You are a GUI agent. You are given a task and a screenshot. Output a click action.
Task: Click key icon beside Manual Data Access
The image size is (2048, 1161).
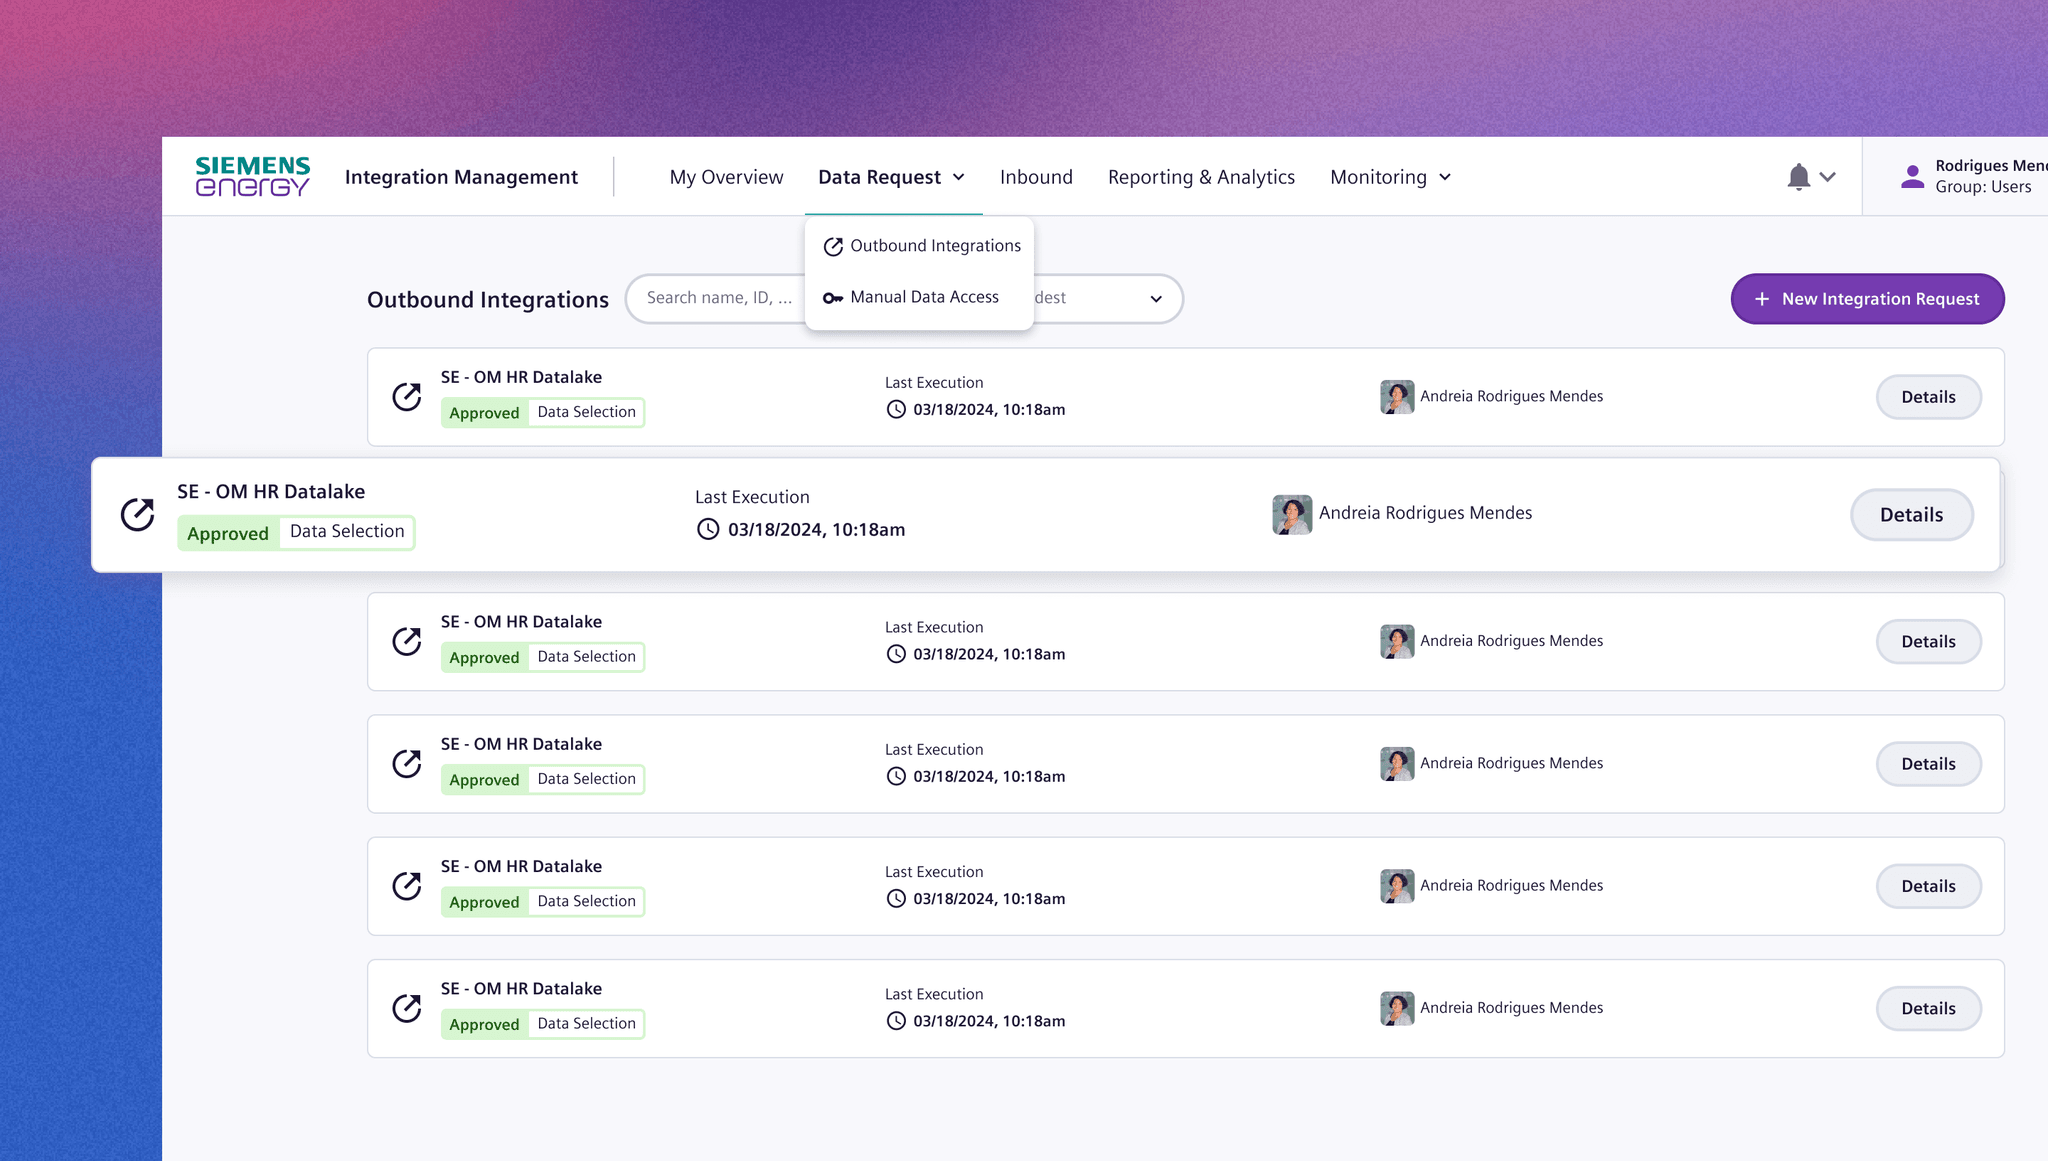(x=832, y=298)
